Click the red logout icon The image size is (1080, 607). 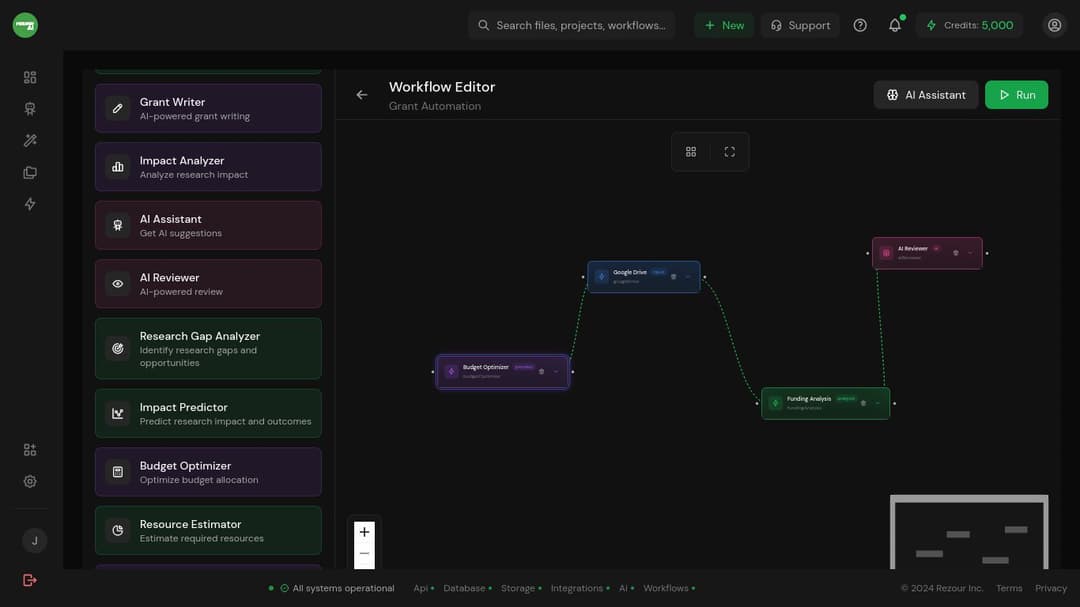(30, 580)
